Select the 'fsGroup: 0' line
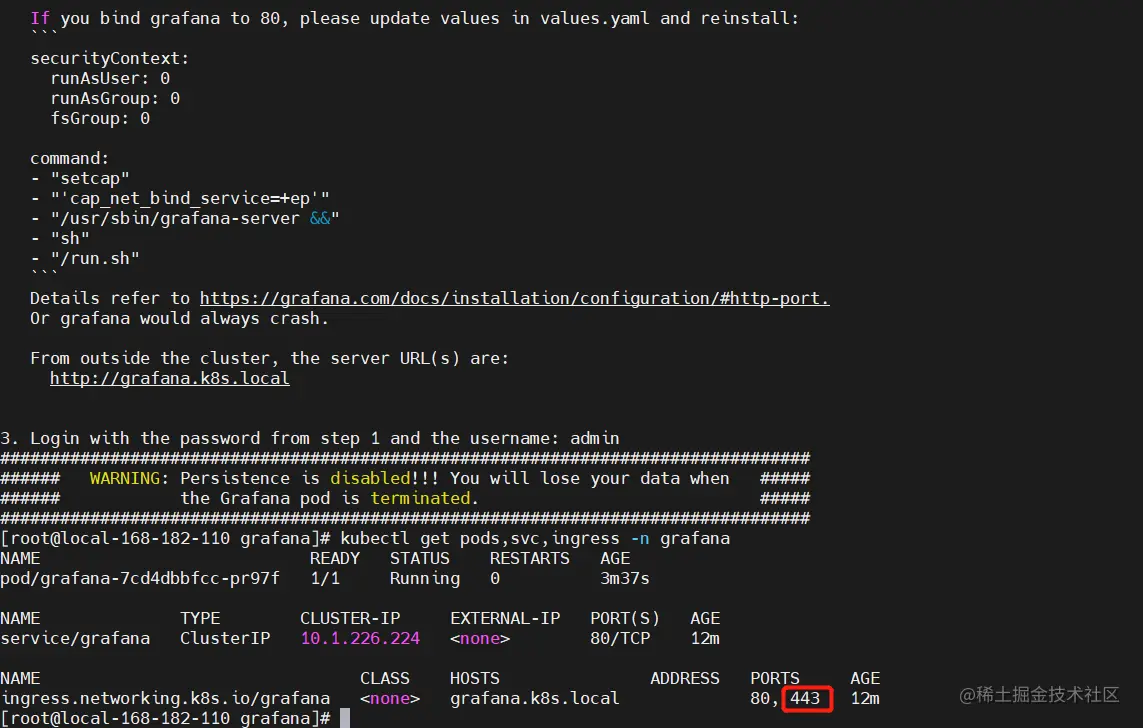 click(x=100, y=118)
